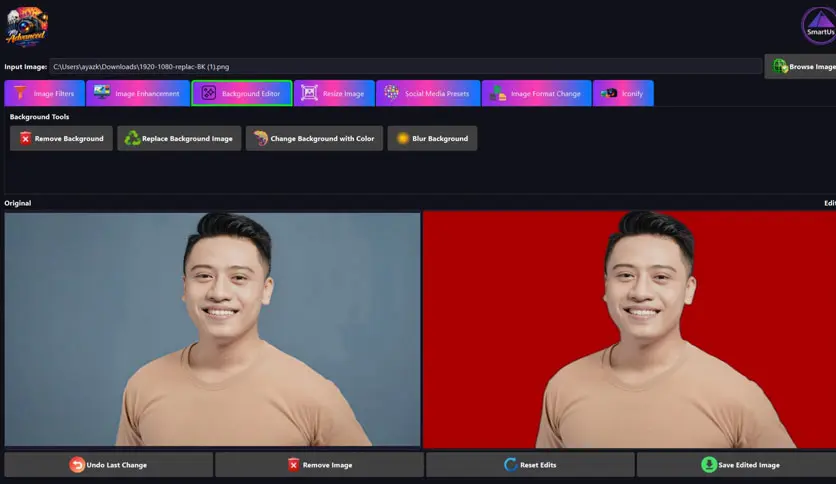The width and height of the screenshot is (836, 484).
Task: Click the Input Image label
Action: point(26,67)
